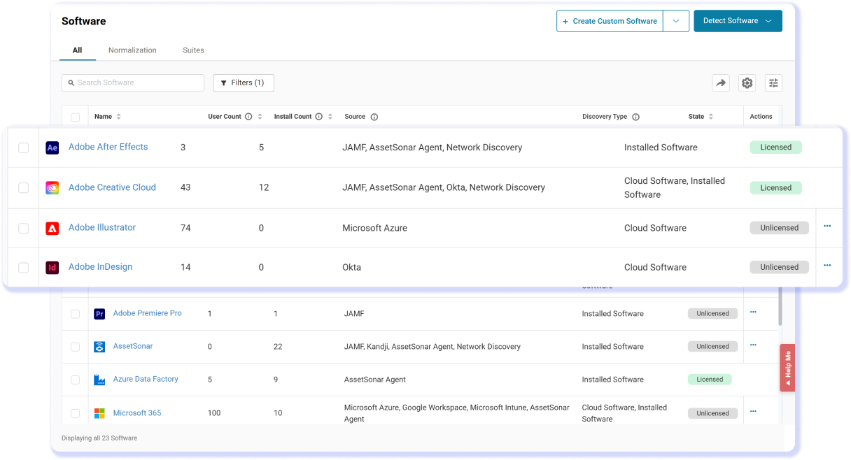Open actions menu for AssetSonar row
The width and height of the screenshot is (851, 460).
(x=753, y=345)
